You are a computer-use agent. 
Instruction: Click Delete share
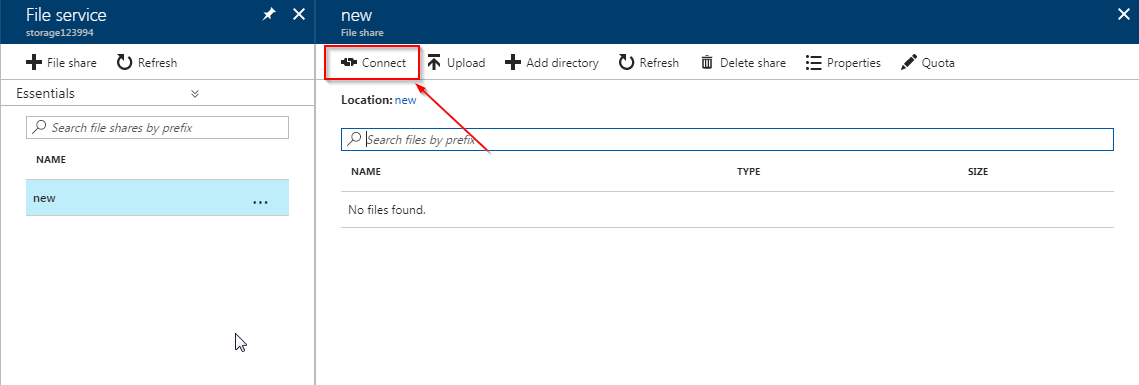742,63
